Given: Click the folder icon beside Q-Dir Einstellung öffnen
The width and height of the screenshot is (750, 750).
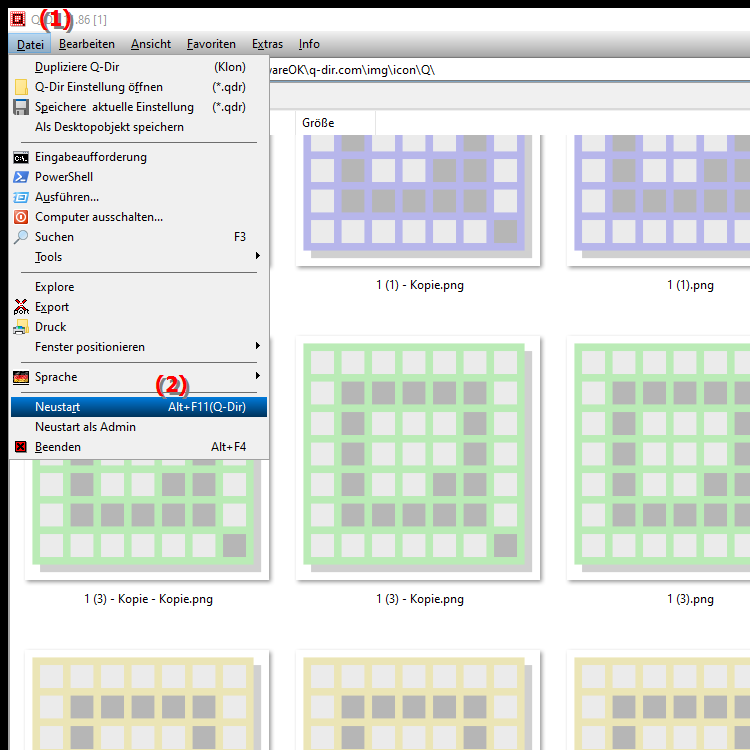Looking at the screenshot, I should point(21,87).
